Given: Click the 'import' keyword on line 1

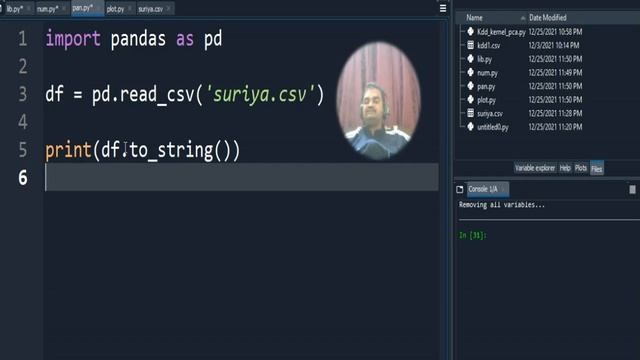Looking at the screenshot, I should [x=73, y=39].
